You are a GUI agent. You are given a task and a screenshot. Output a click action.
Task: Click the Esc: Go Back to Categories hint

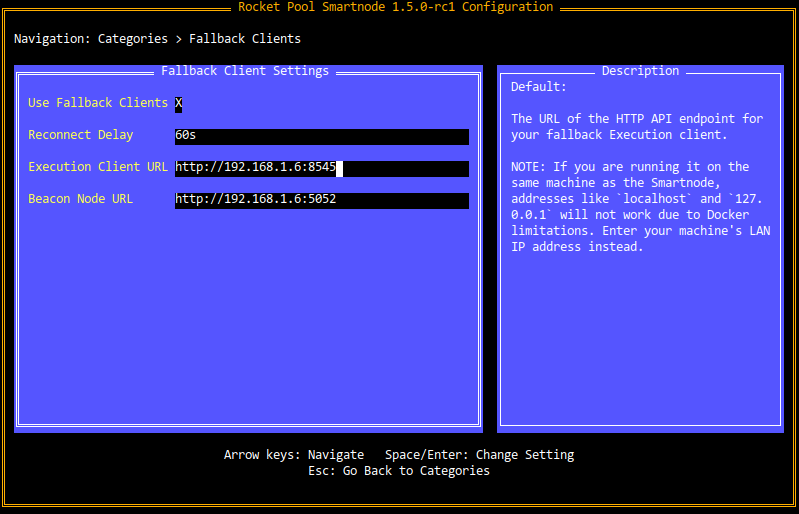[x=398, y=471]
